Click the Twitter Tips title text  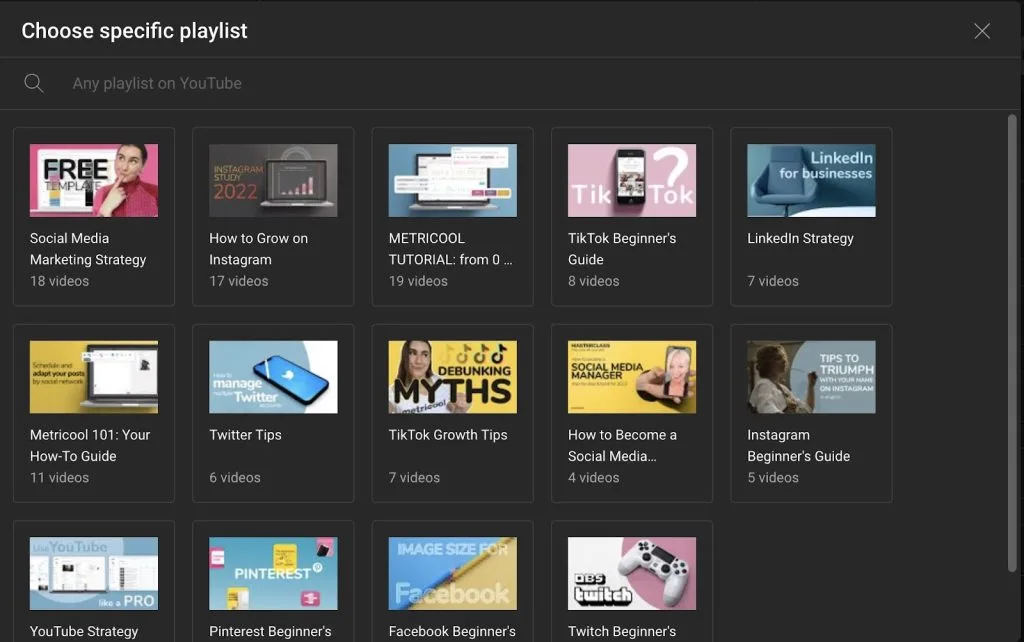pyautogui.click(x=245, y=435)
